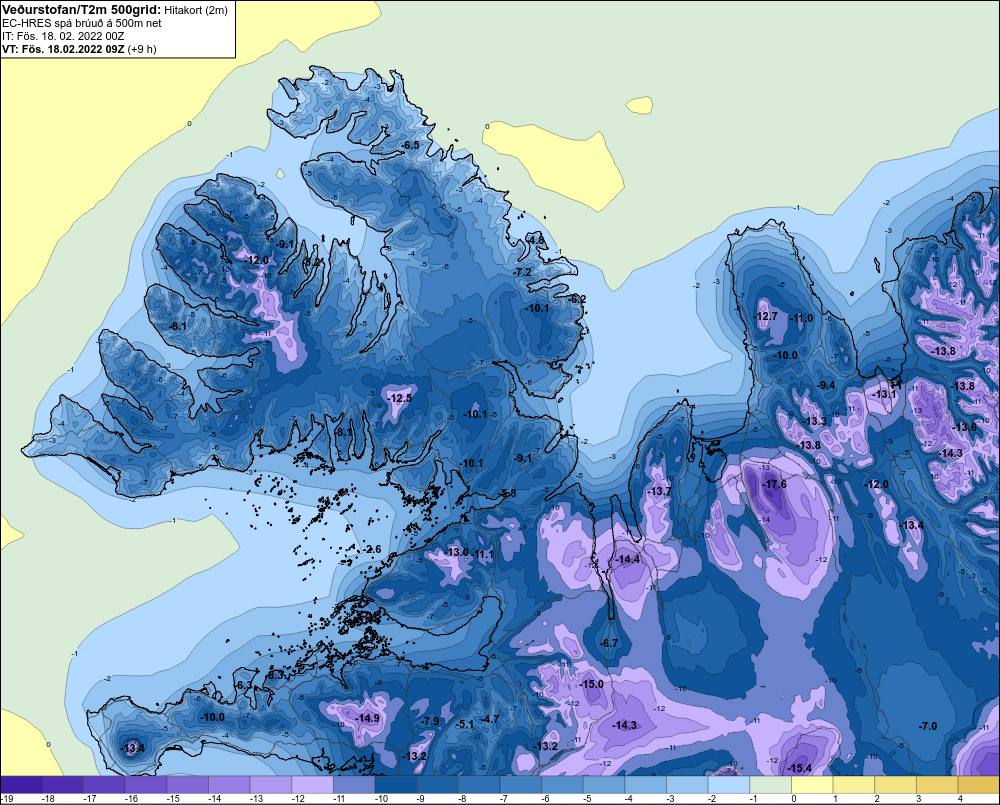Select the -13.7 temperature label
This screenshot has width=1000, height=805.
click(x=659, y=491)
